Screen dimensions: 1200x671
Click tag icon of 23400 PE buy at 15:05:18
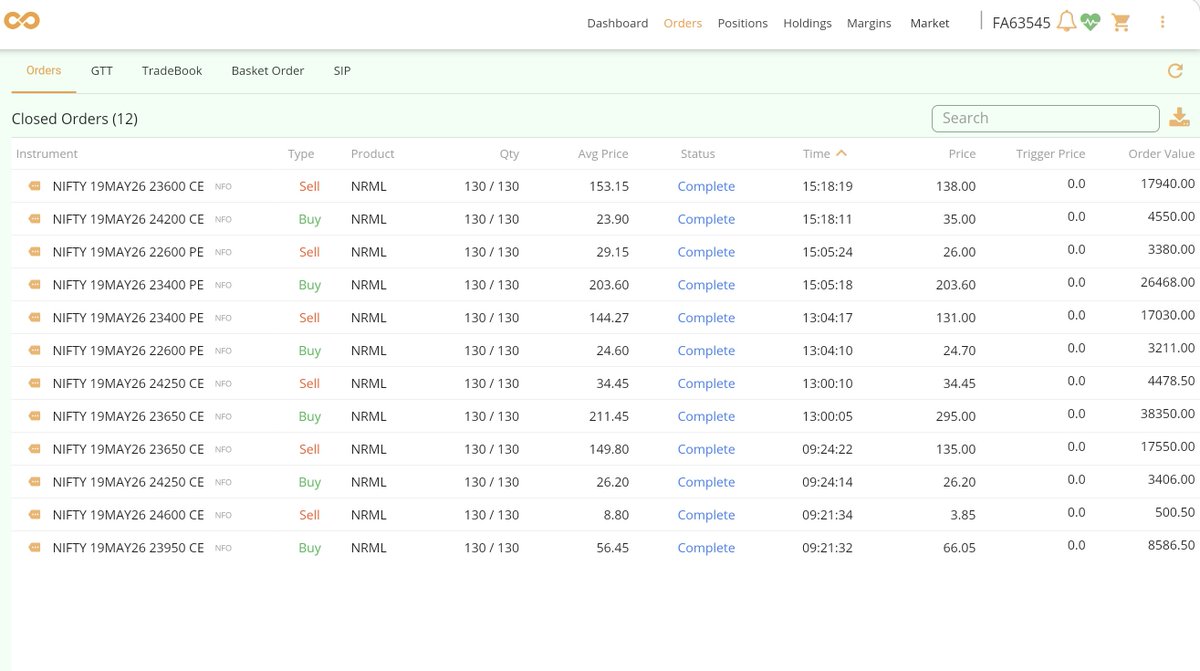tap(35, 285)
